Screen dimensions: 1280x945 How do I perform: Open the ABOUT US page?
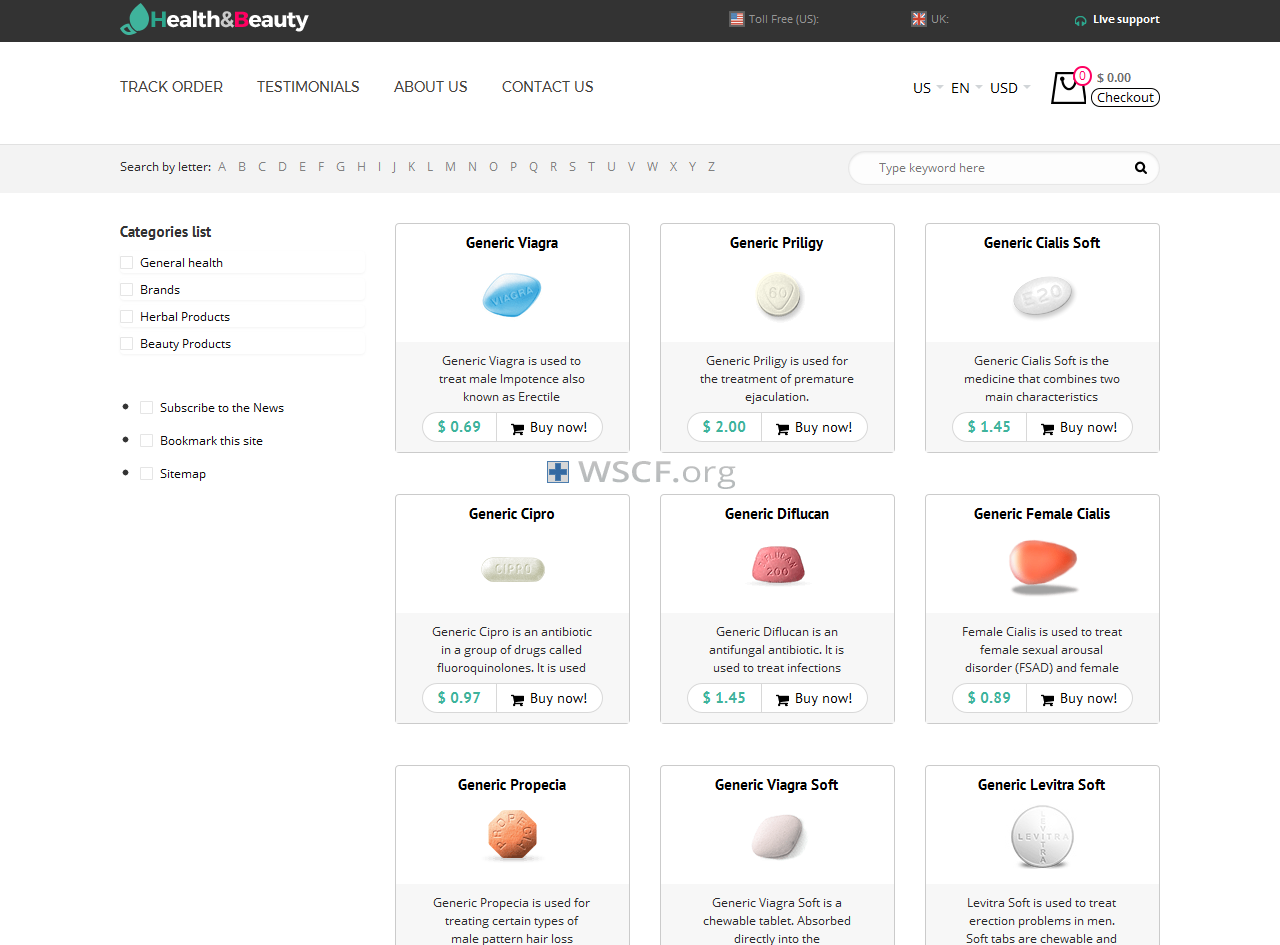(x=431, y=87)
